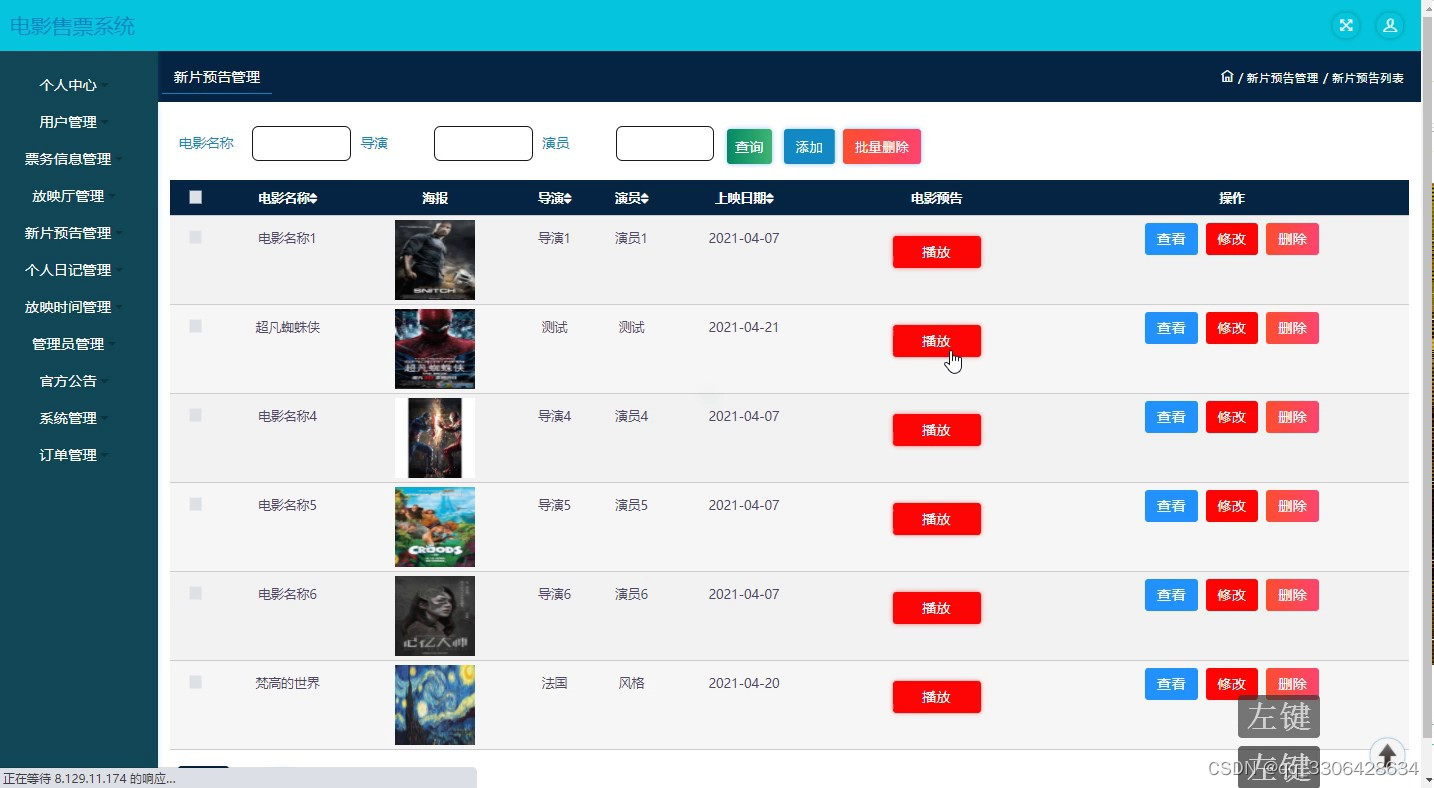Open the Snitch poster for 电影名称1
1434x788 pixels.
435,260
